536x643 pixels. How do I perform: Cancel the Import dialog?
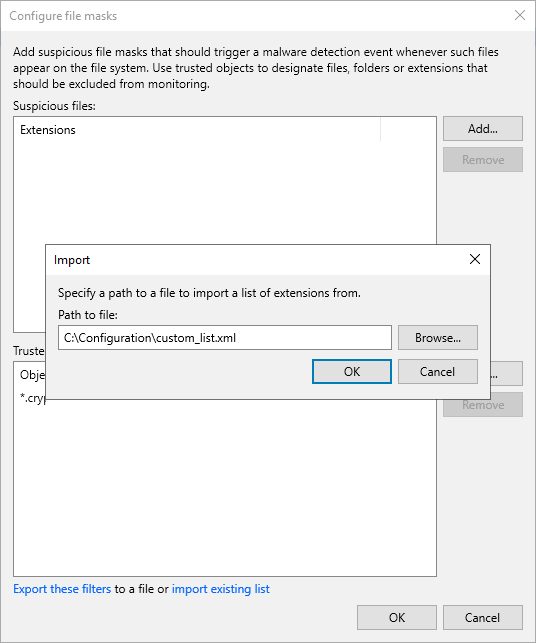click(438, 372)
